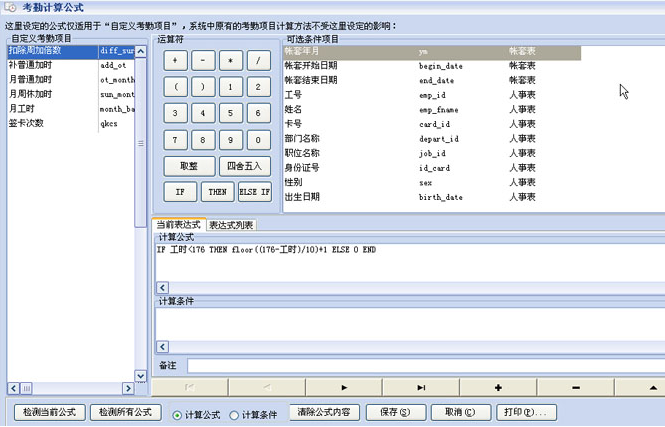
Task: Select 月工时 in the custom items list
Action: pyautogui.click(x=24, y=109)
